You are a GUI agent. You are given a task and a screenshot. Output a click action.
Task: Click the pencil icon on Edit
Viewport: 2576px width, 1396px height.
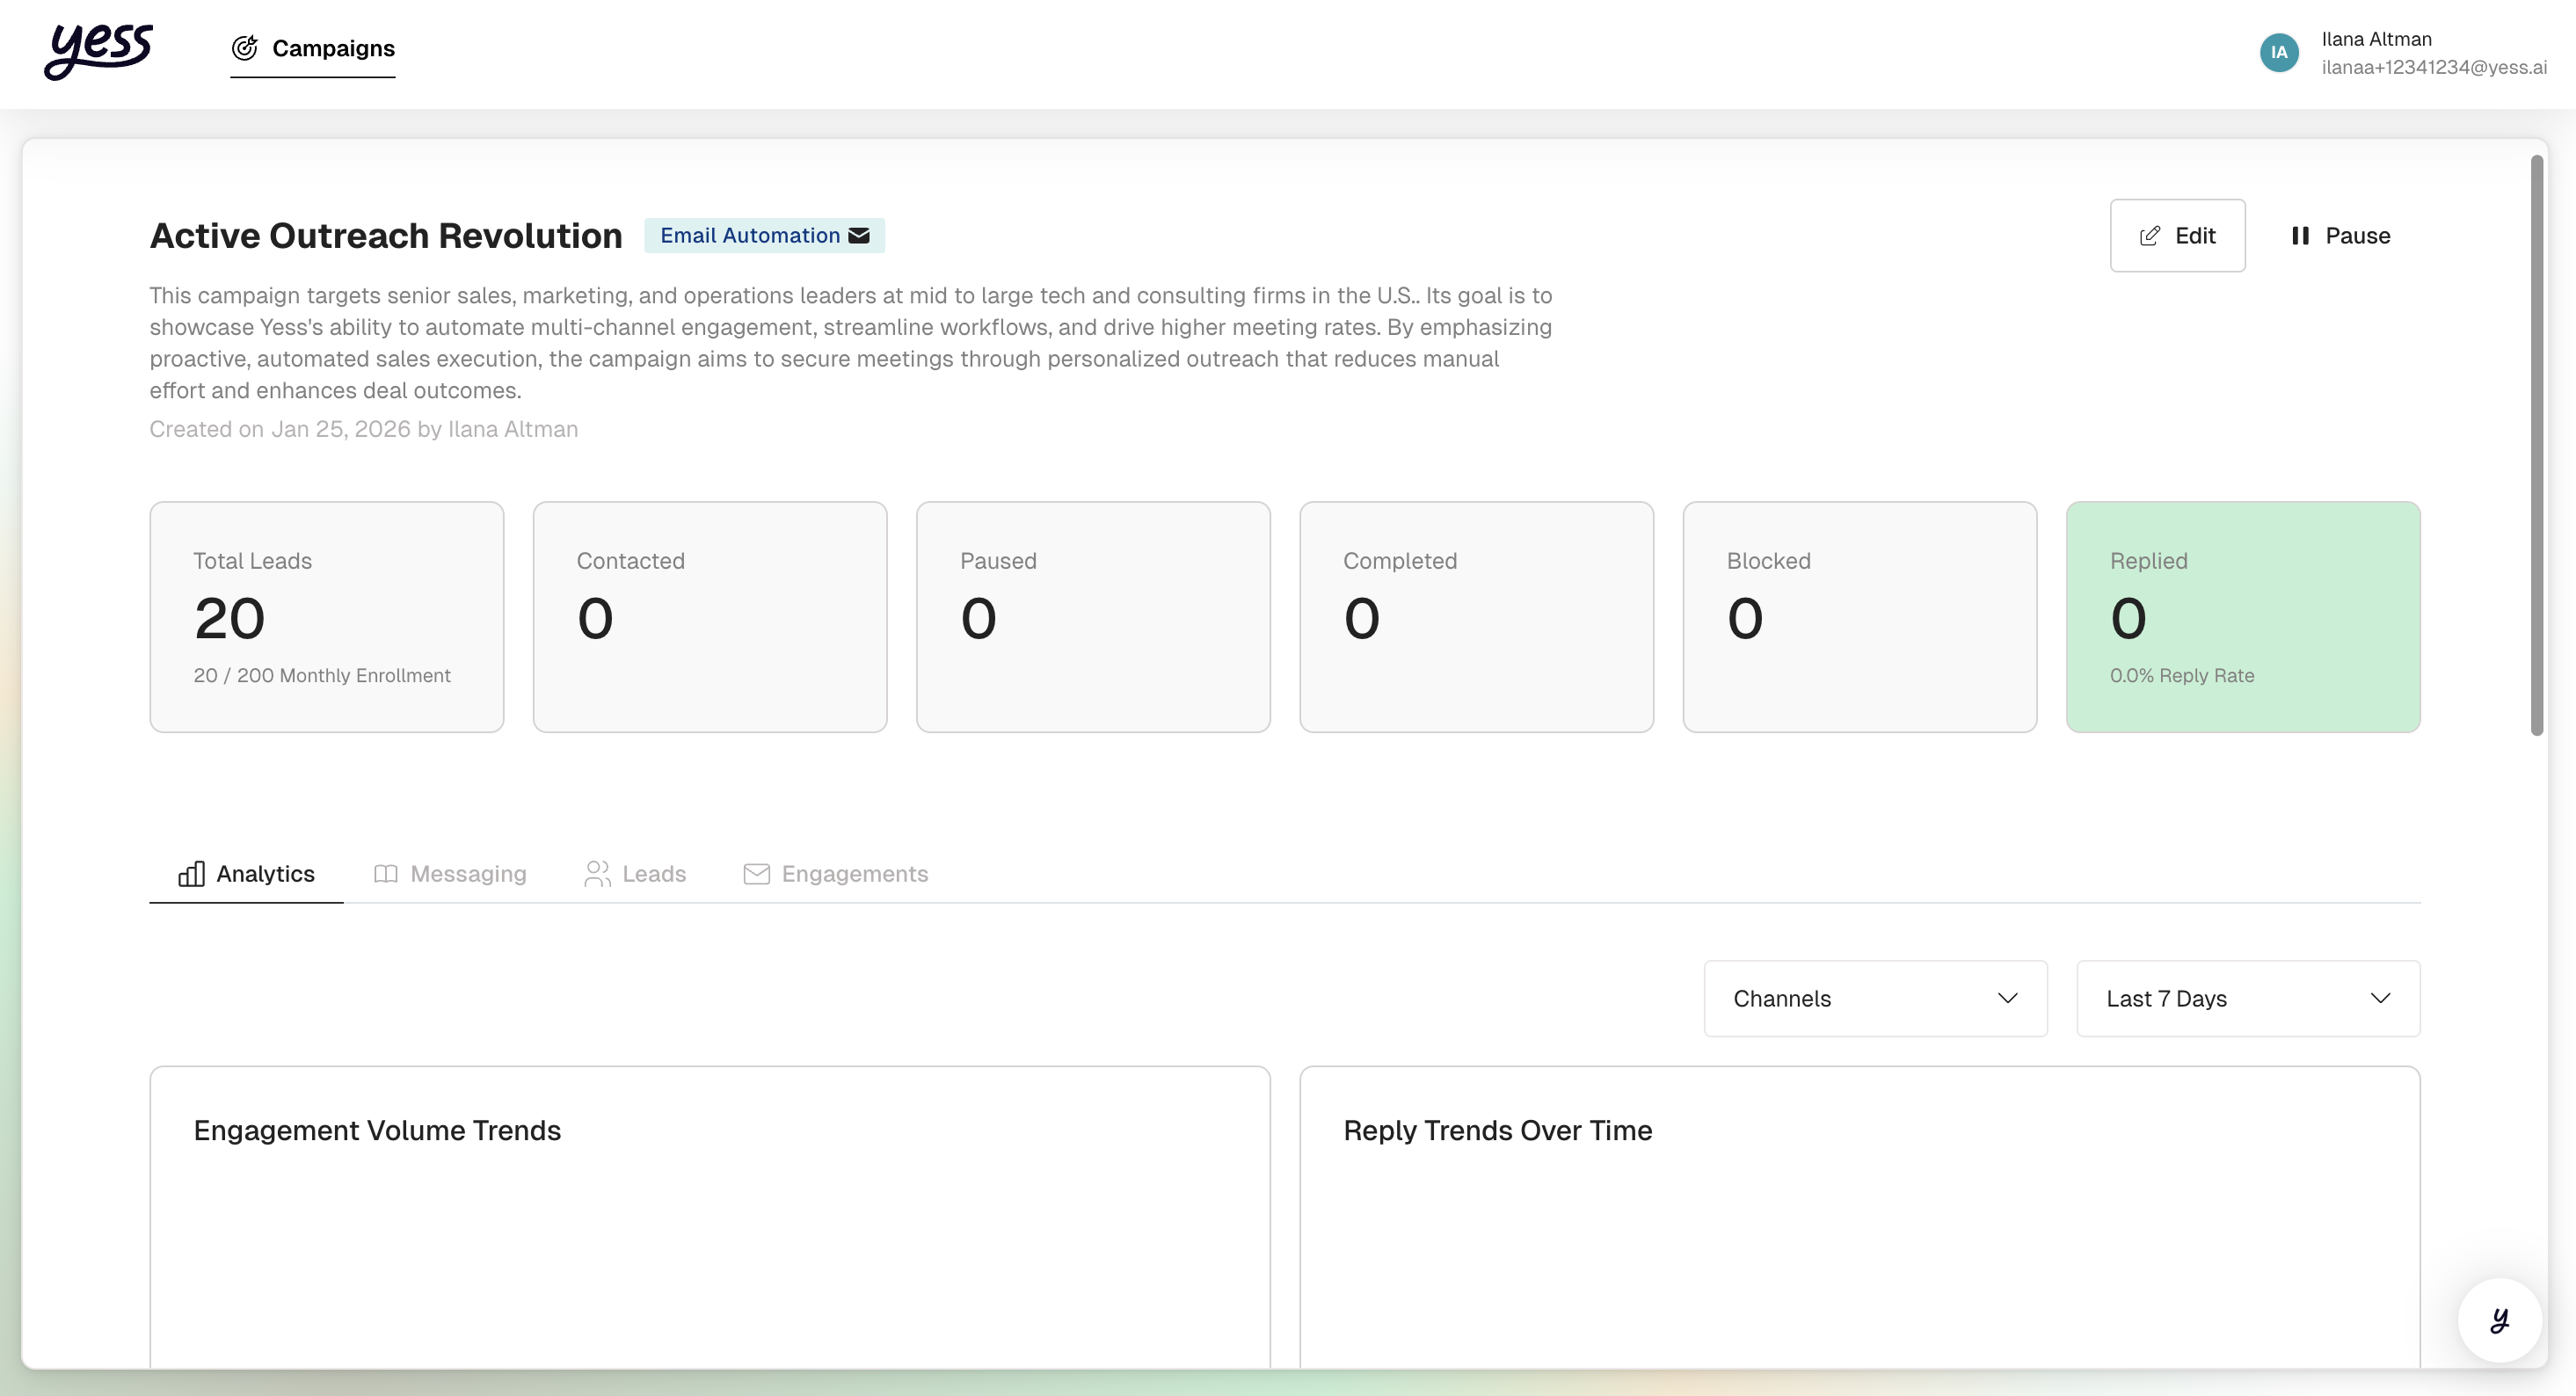2149,236
